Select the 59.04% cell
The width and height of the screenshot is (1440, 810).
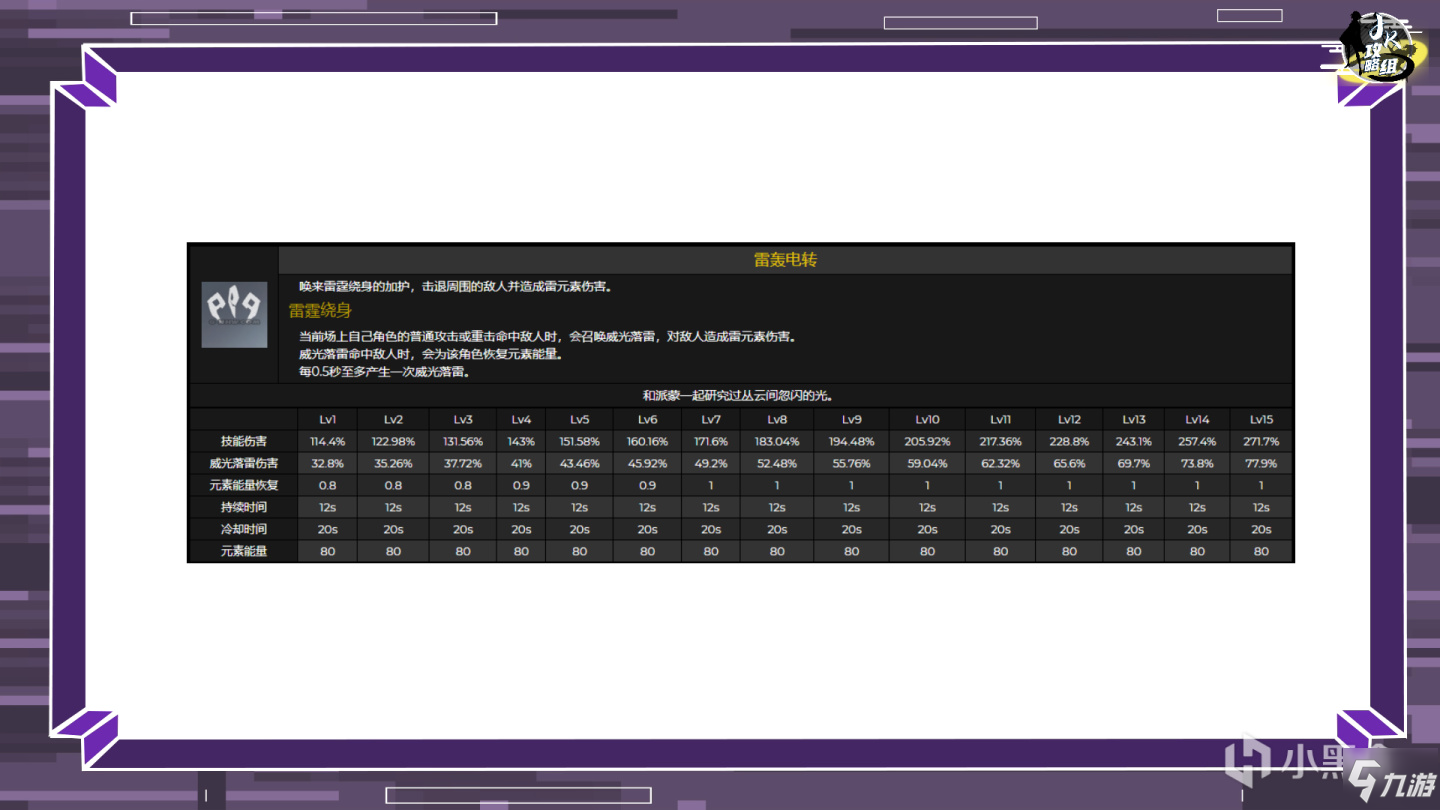927,463
